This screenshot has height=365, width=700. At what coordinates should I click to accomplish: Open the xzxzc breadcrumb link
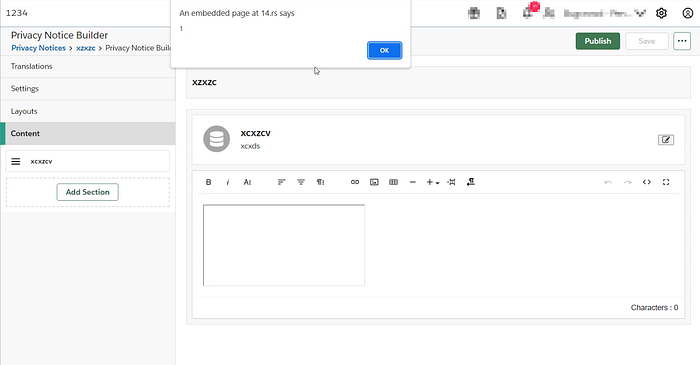click(86, 48)
